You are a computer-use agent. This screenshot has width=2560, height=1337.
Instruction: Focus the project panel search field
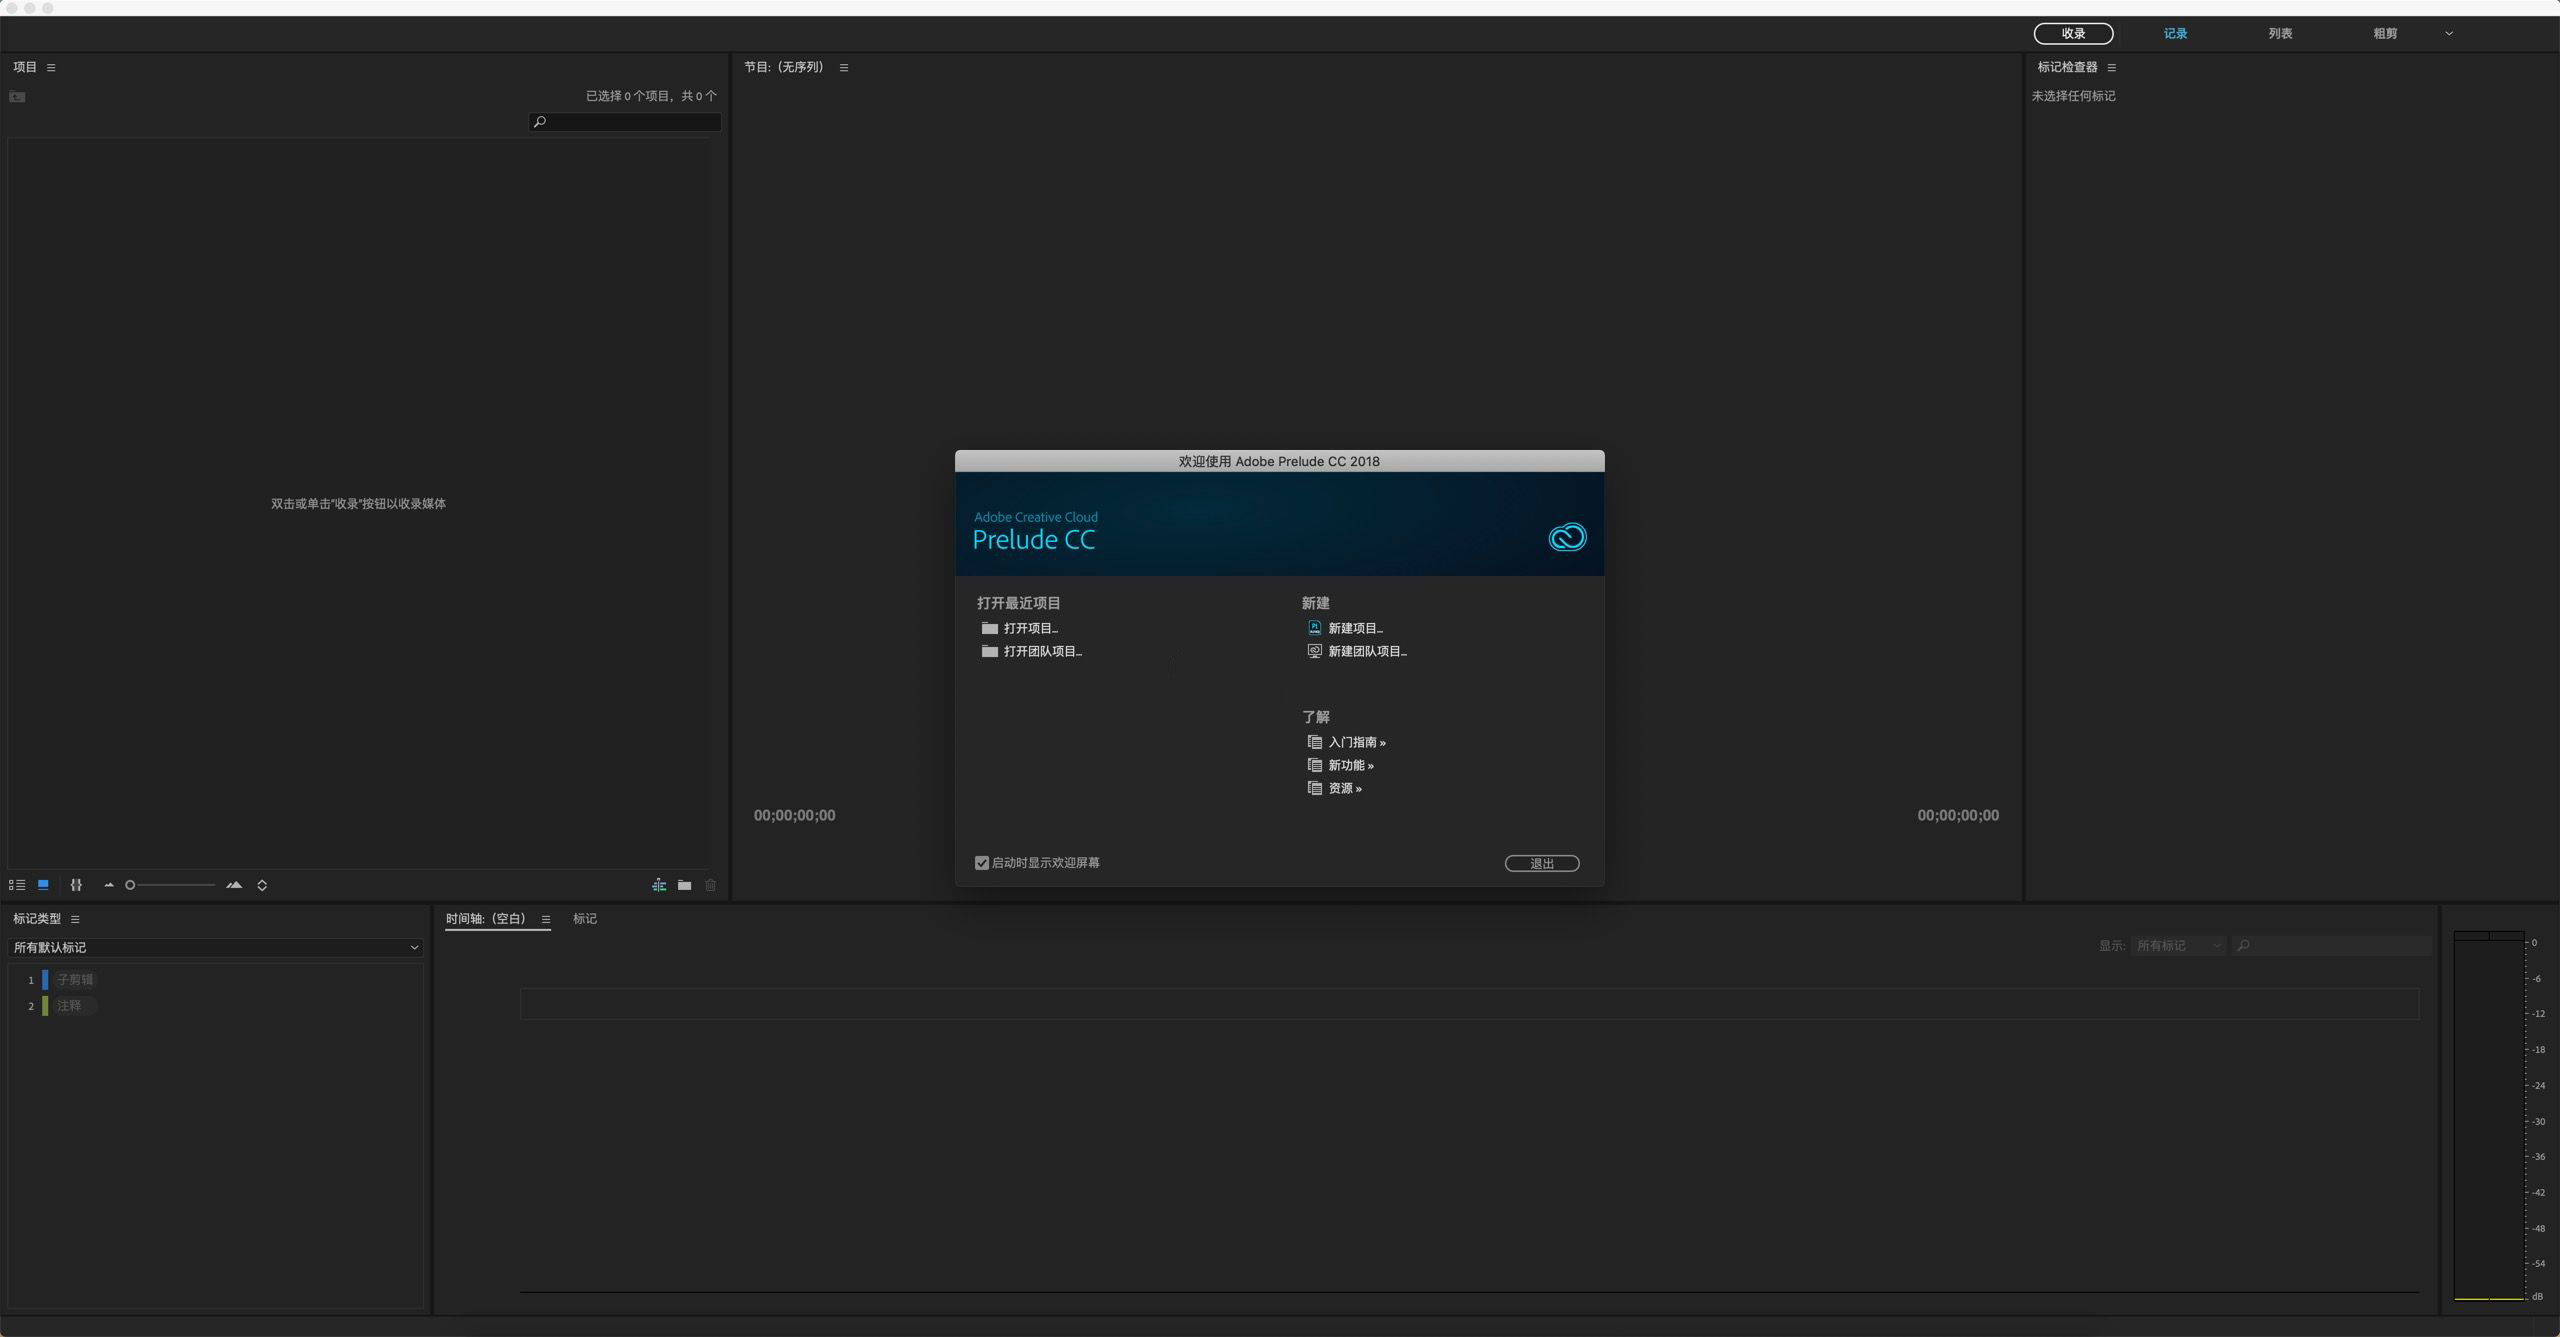pyautogui.click(x=625, y=122)
